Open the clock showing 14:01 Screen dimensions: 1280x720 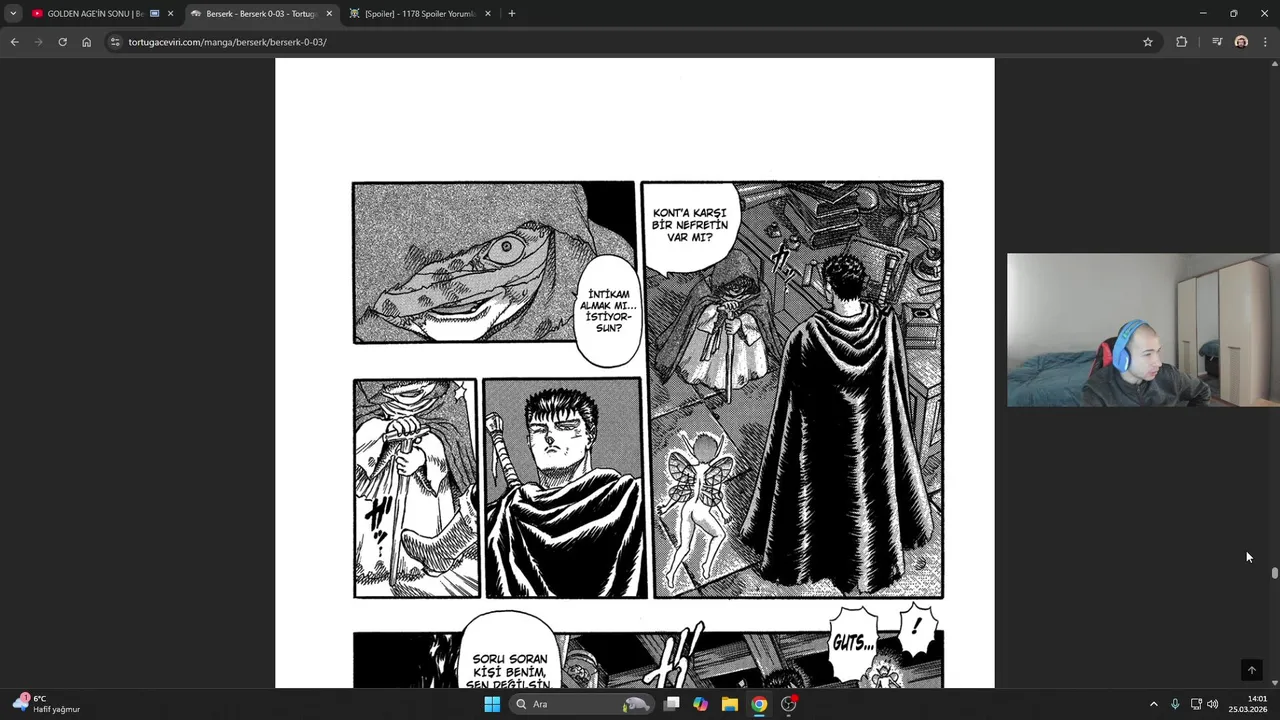1248,704
